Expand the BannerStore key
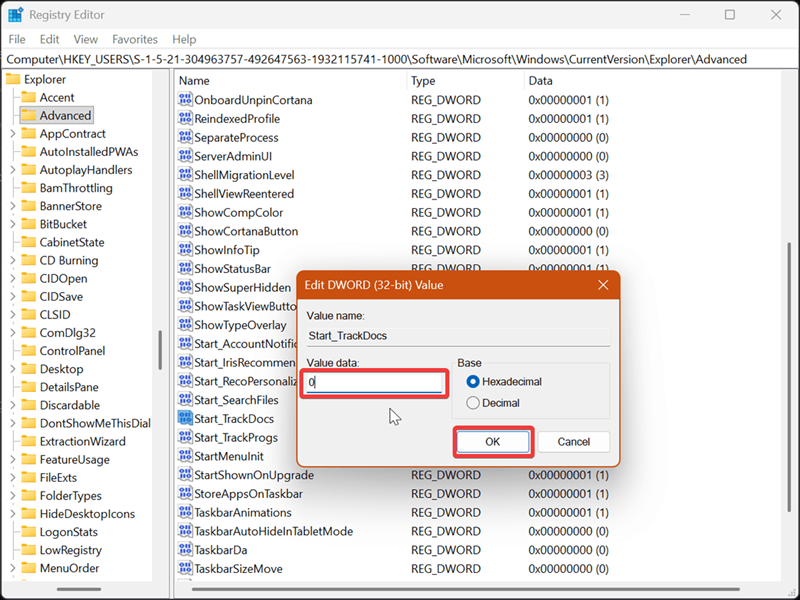 (x=13, y=206)
